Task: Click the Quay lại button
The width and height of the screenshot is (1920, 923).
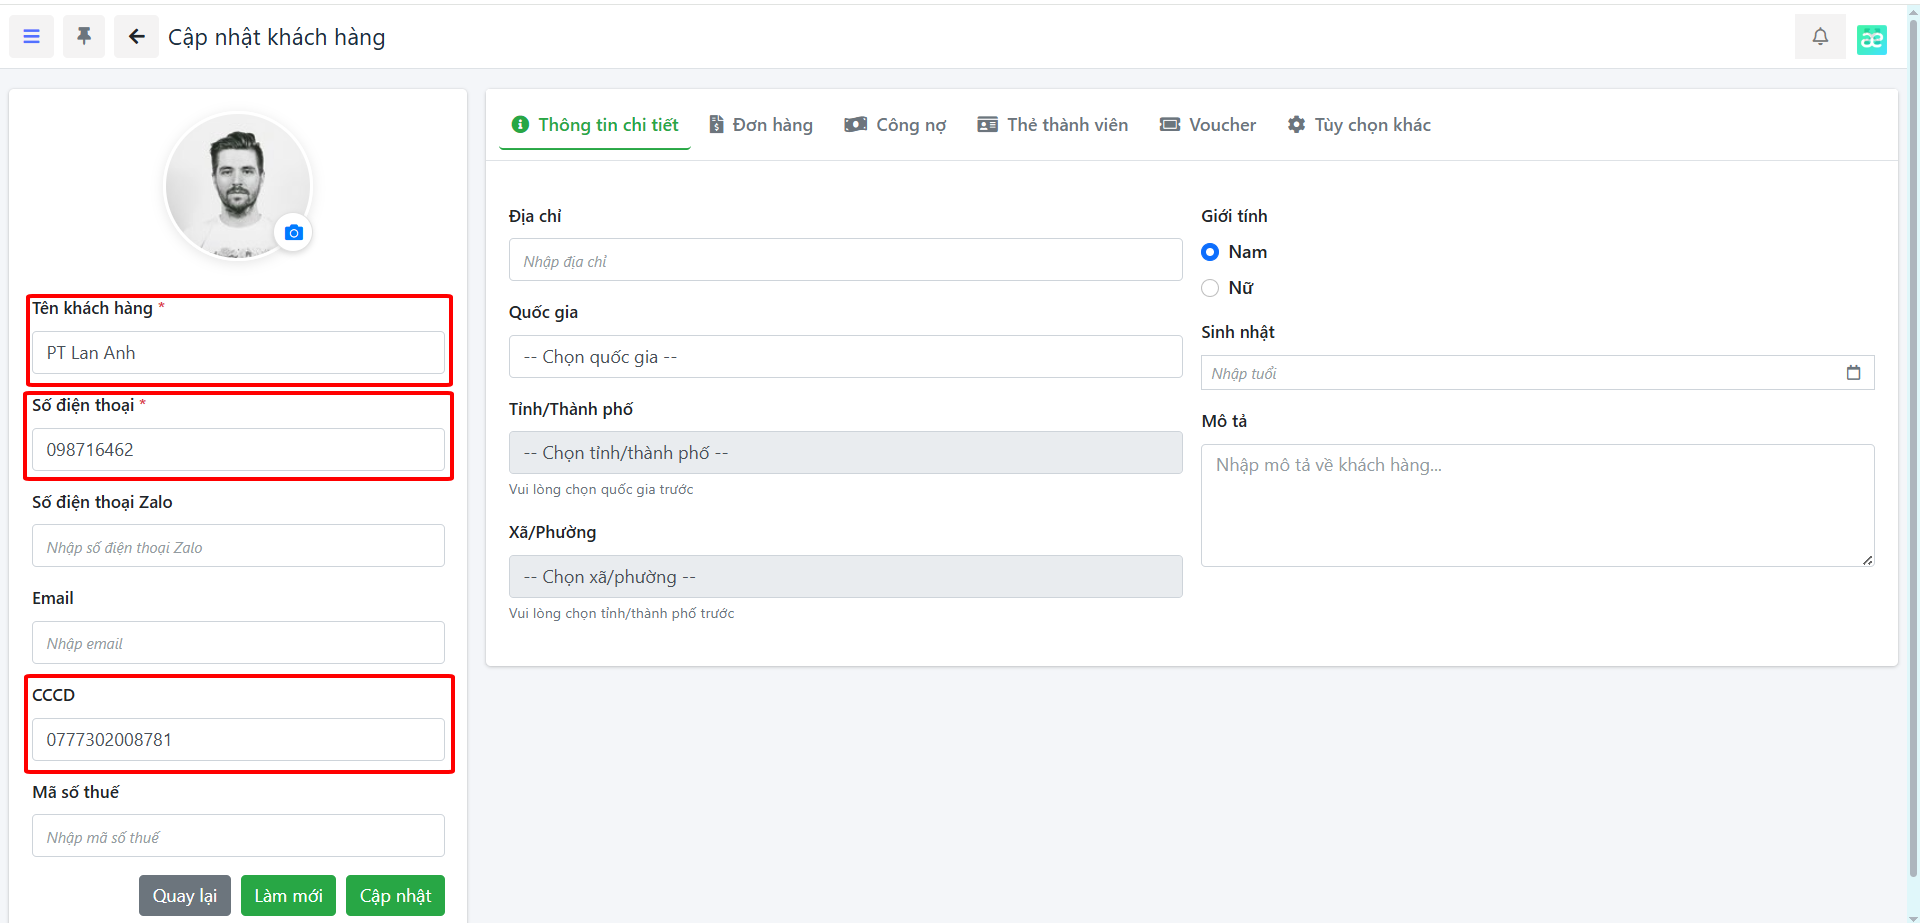Action: click(185, 896)
